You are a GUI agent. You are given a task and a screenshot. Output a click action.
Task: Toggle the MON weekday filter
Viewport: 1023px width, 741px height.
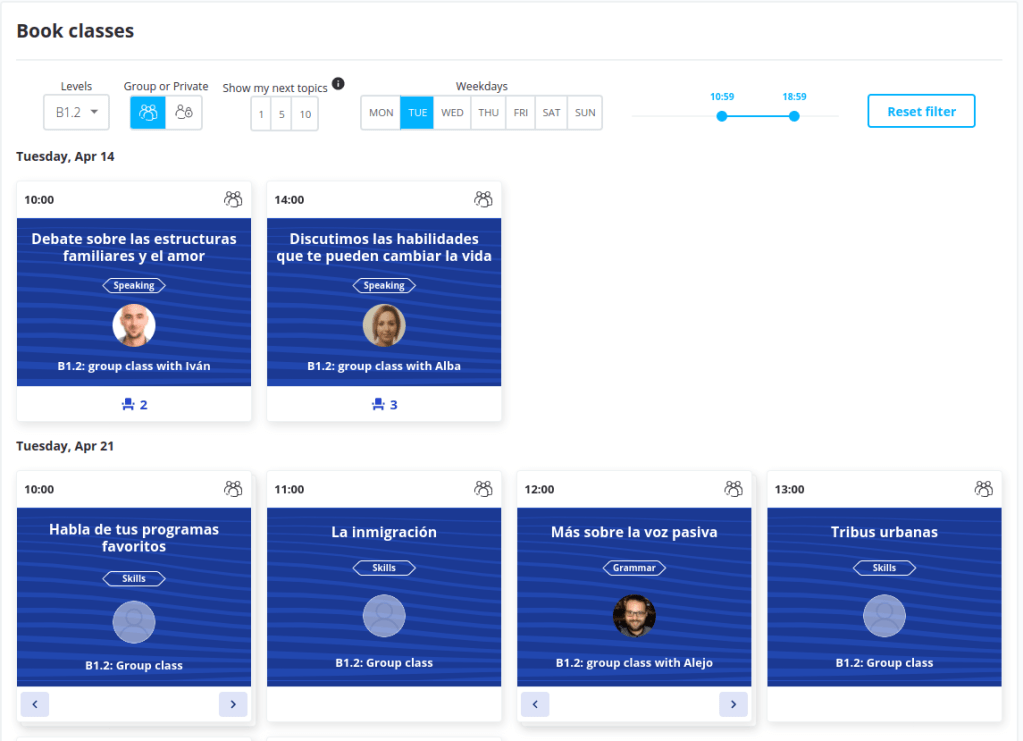point(381,113)
